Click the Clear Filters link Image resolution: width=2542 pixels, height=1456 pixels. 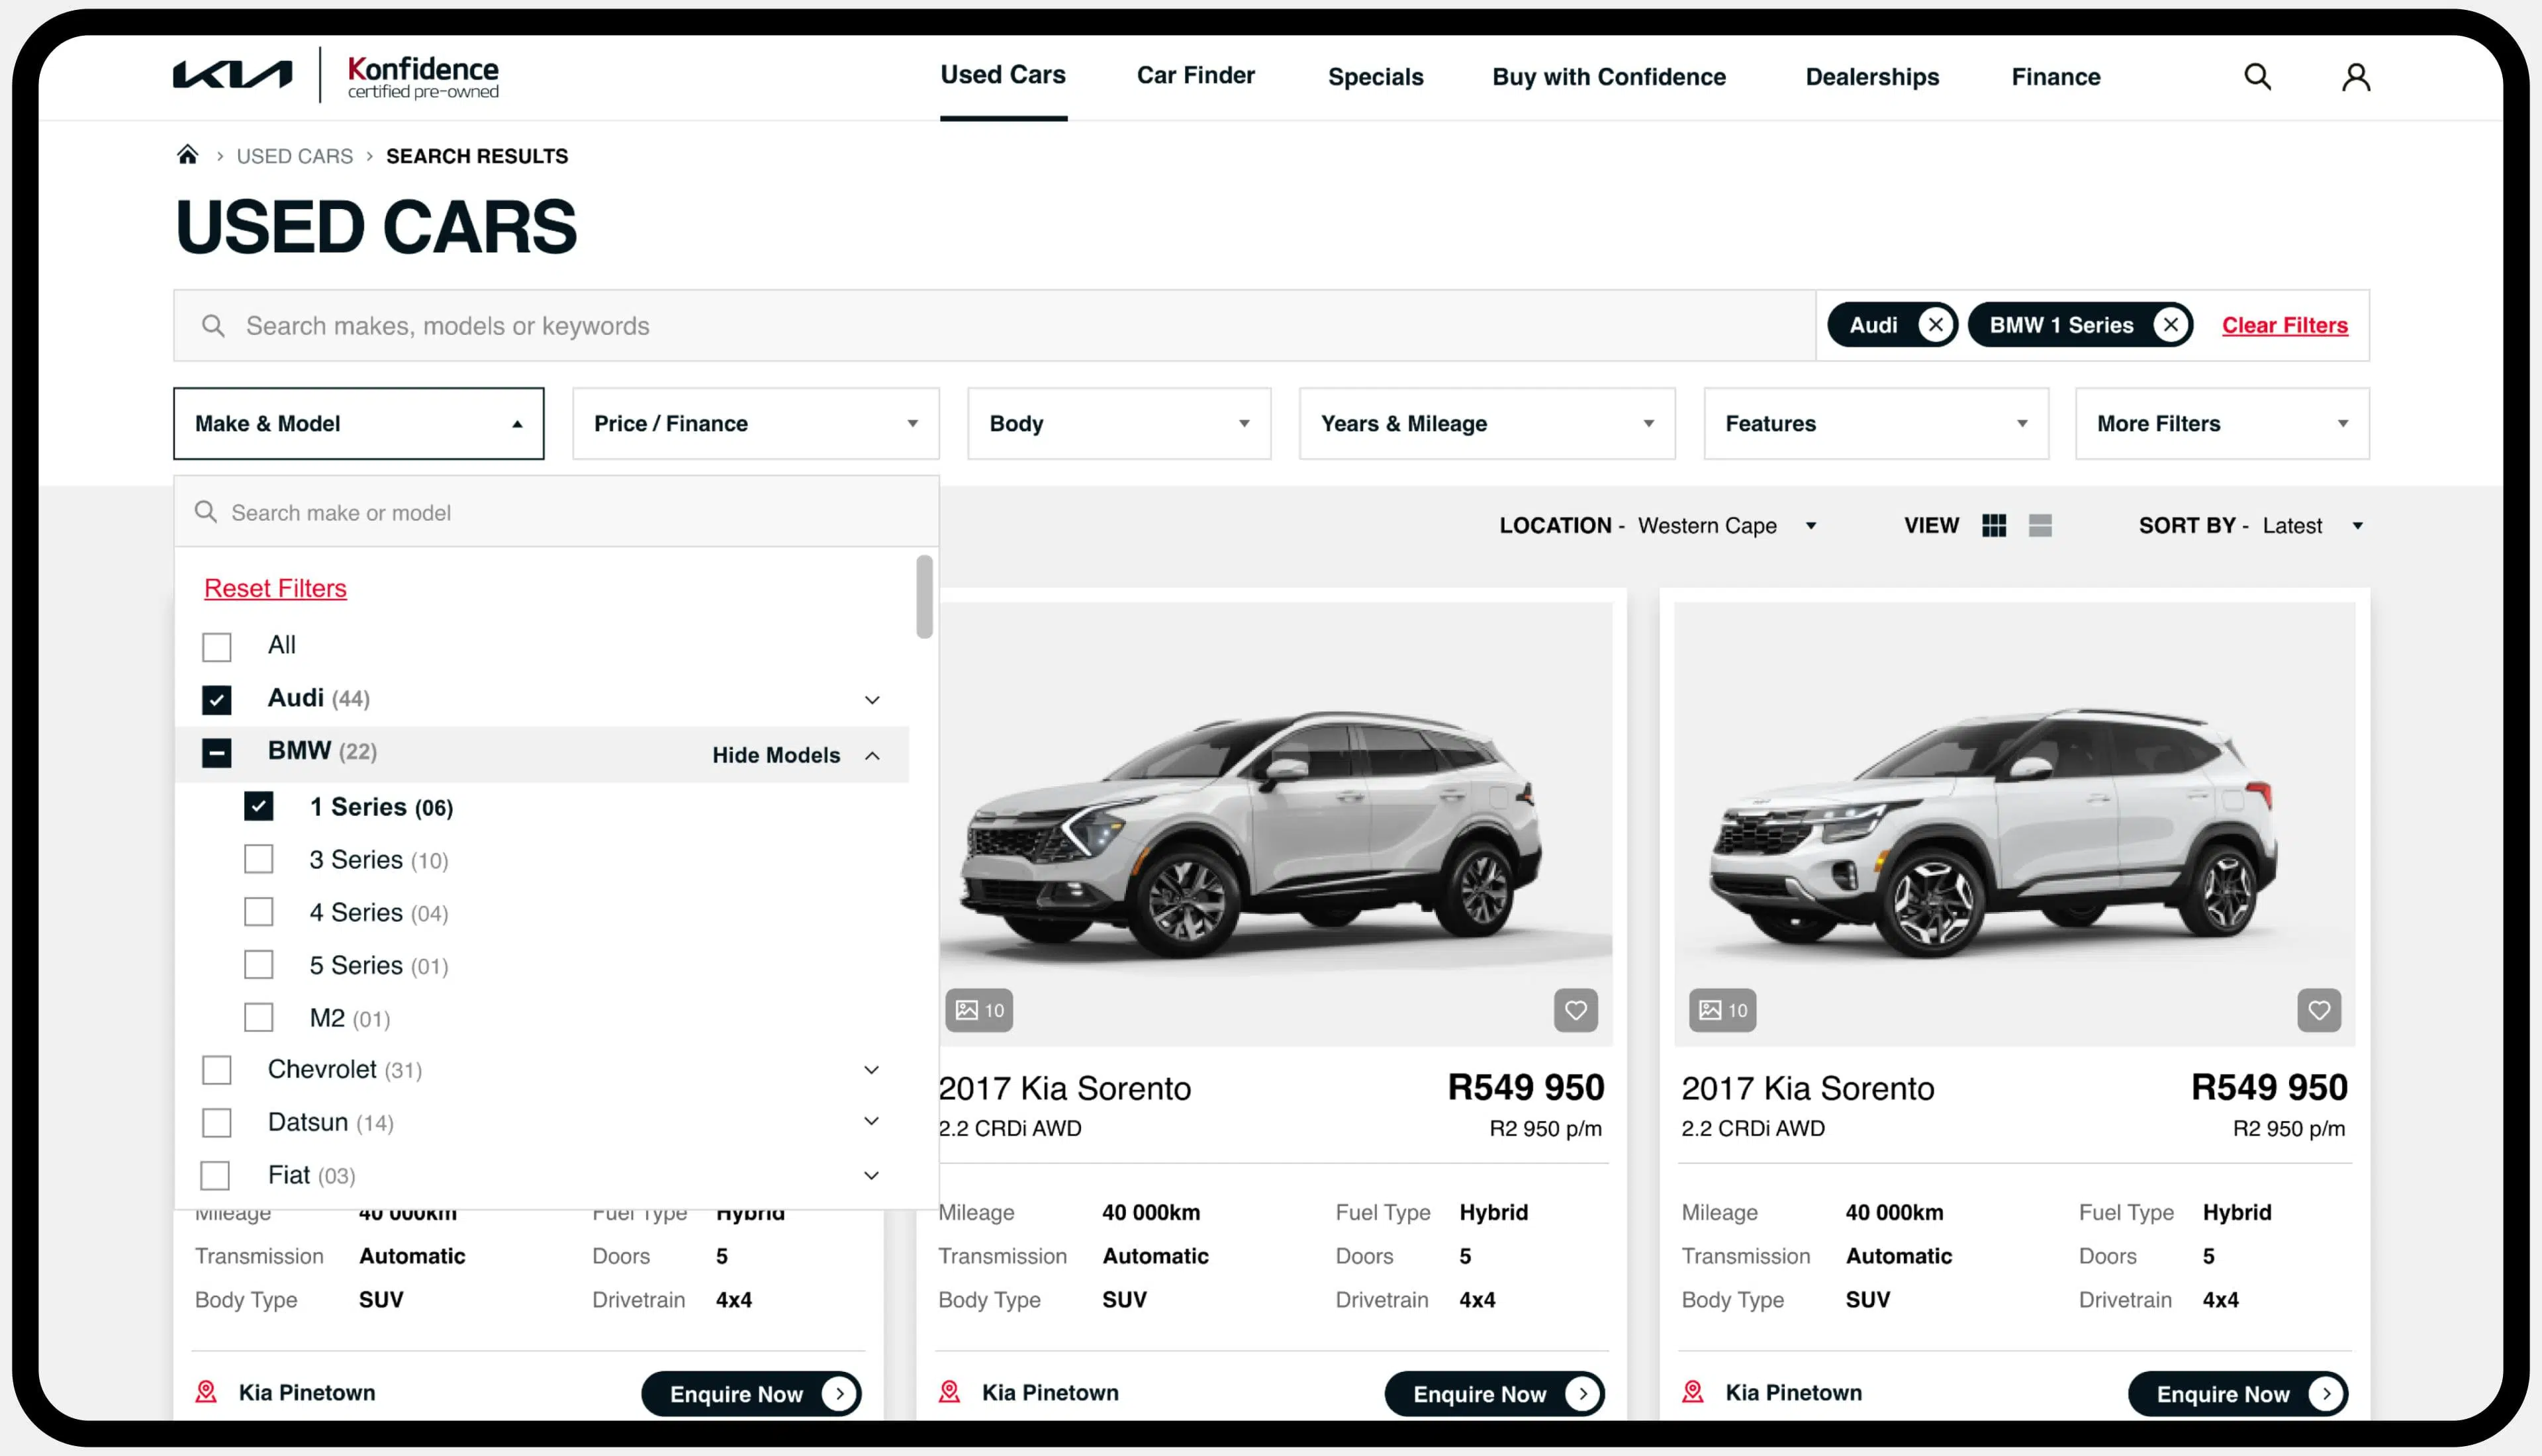pos(2284,325)
